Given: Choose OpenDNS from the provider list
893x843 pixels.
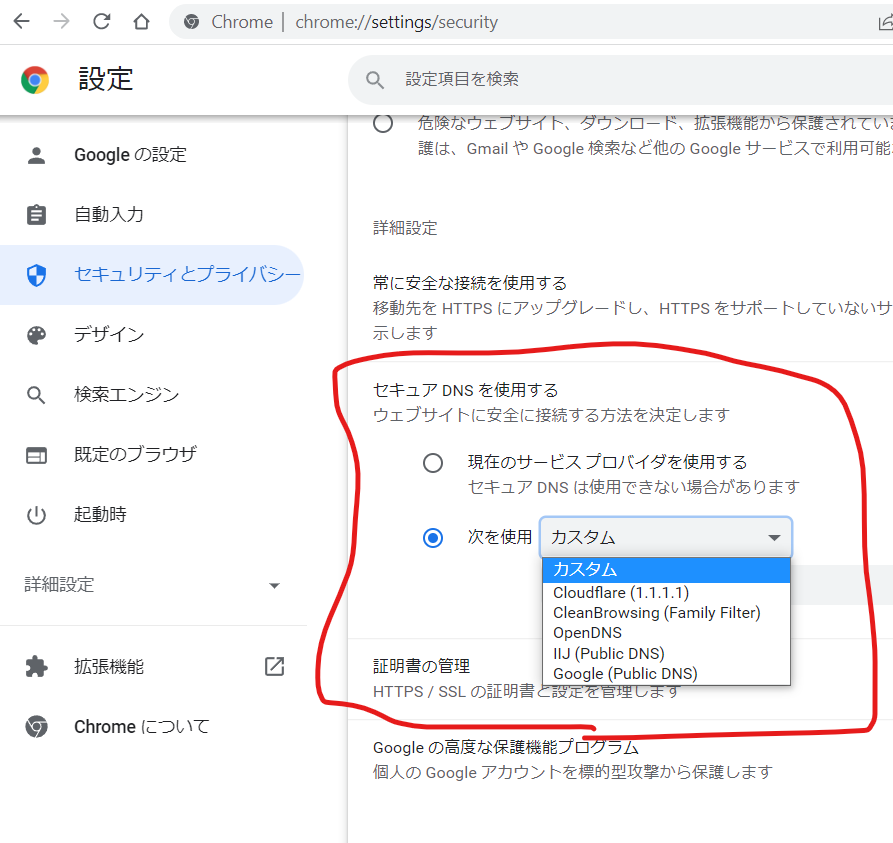Looking at the screenshot, I should click(x=666, y=633).
